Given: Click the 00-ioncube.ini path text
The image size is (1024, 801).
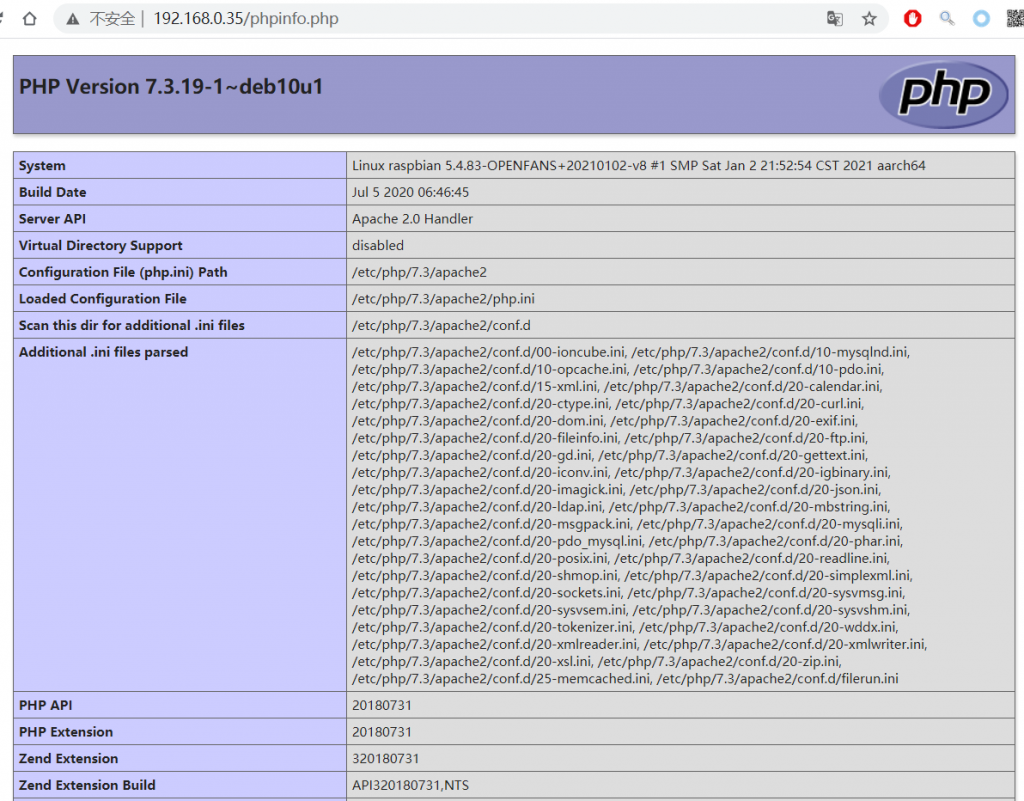Looking at the screenshot, I should 488,353.
